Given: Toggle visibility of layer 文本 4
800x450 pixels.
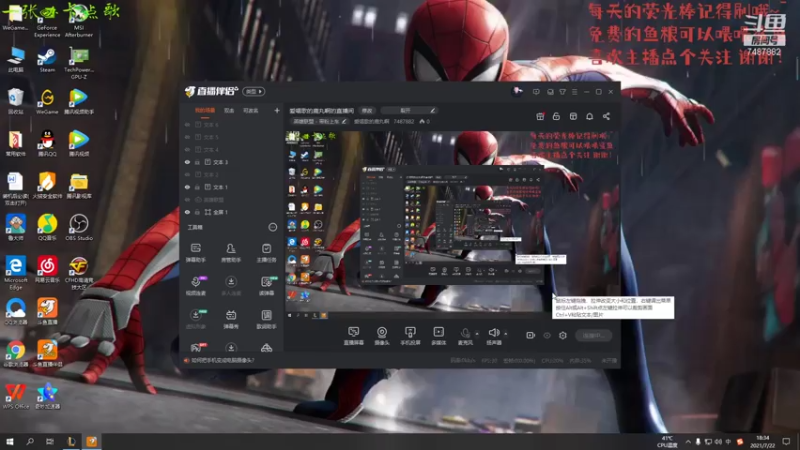Looking at the screenshot, I should (x=187, y=149).
